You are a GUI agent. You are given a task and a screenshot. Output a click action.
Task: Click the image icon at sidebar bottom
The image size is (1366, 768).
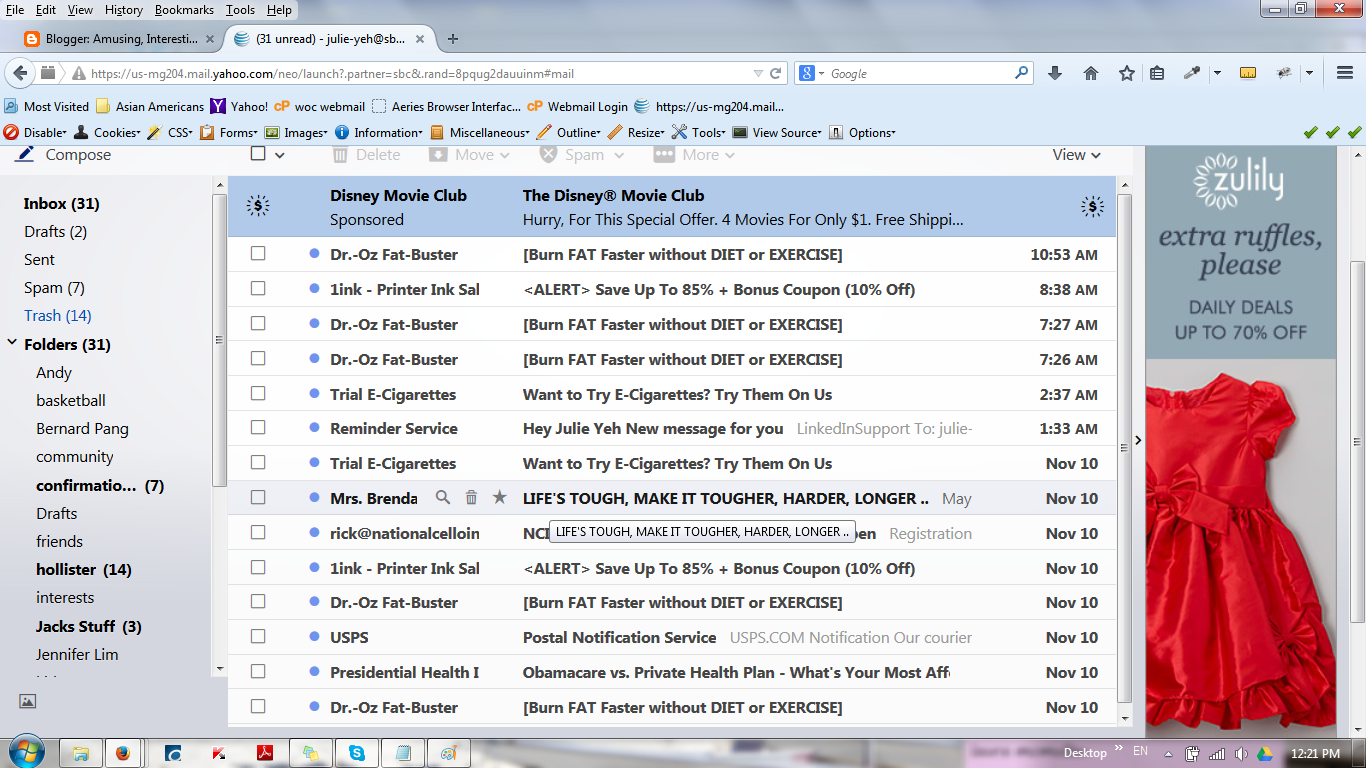coord(27,702)
